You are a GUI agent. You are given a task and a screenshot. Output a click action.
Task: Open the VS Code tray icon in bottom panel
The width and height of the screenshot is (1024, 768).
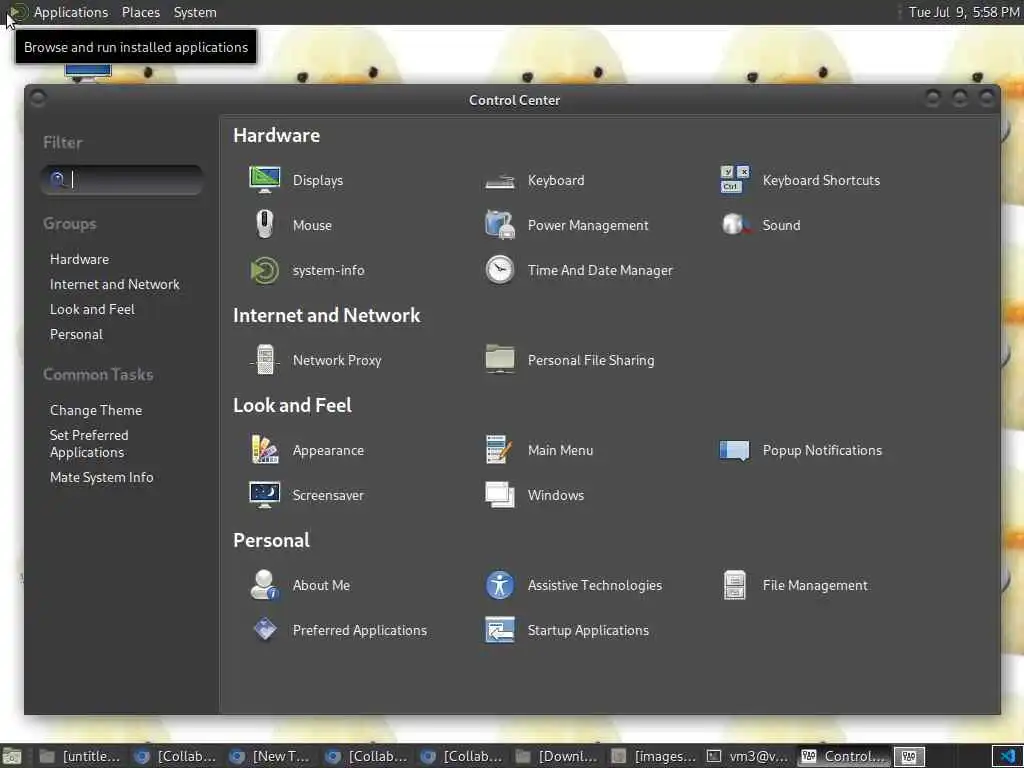point(1008,756)
